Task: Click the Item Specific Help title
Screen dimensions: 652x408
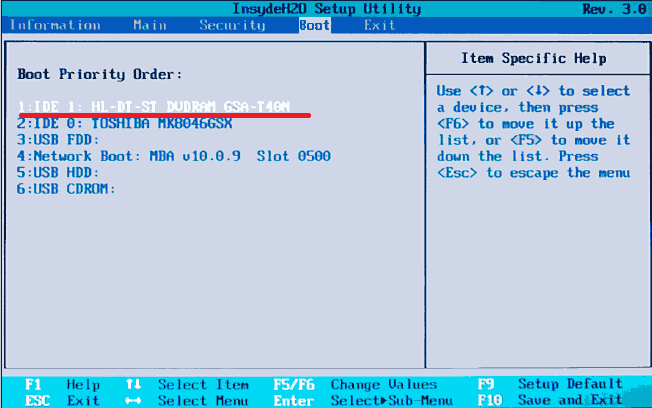Action: [533, 58]
